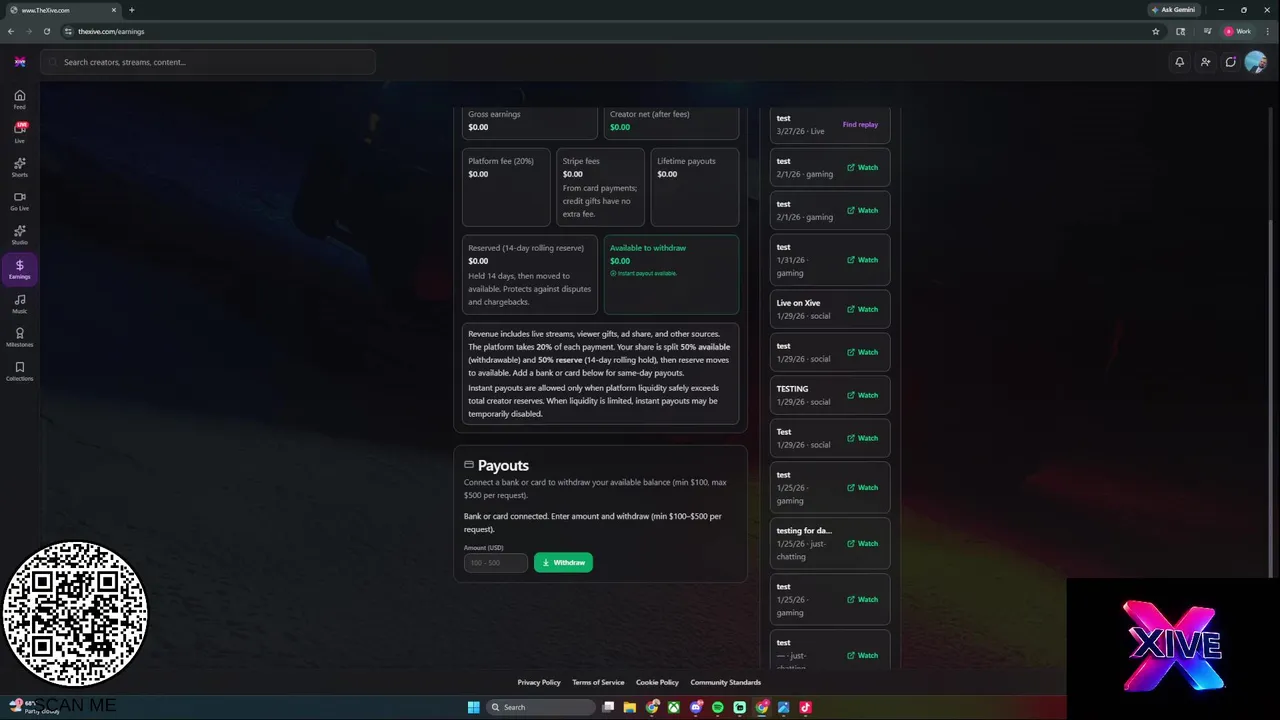Viewport: 1280px width, 720px height.
Task: Open the notifications bell
Action: [x=1179, y=62]
